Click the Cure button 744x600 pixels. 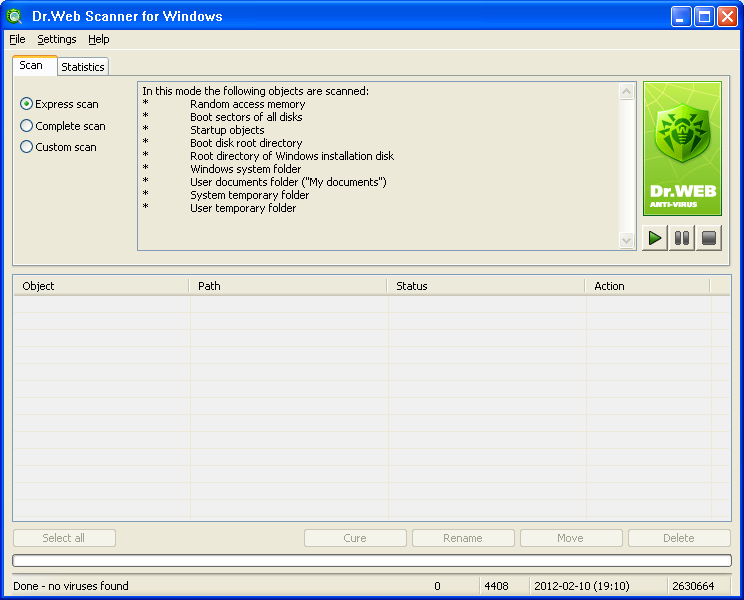(355, 538)
